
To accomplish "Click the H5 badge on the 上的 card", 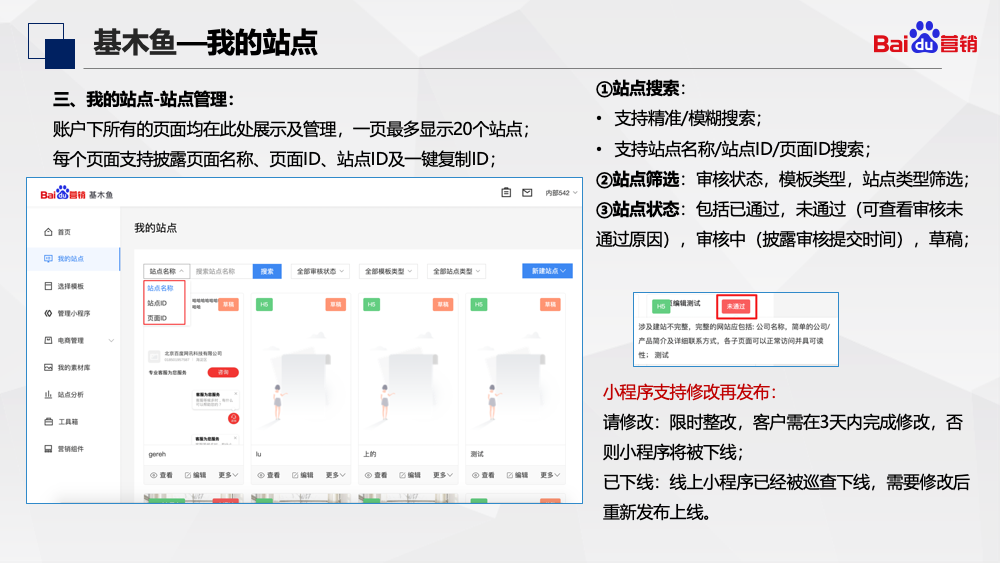I will click(371, 305).
